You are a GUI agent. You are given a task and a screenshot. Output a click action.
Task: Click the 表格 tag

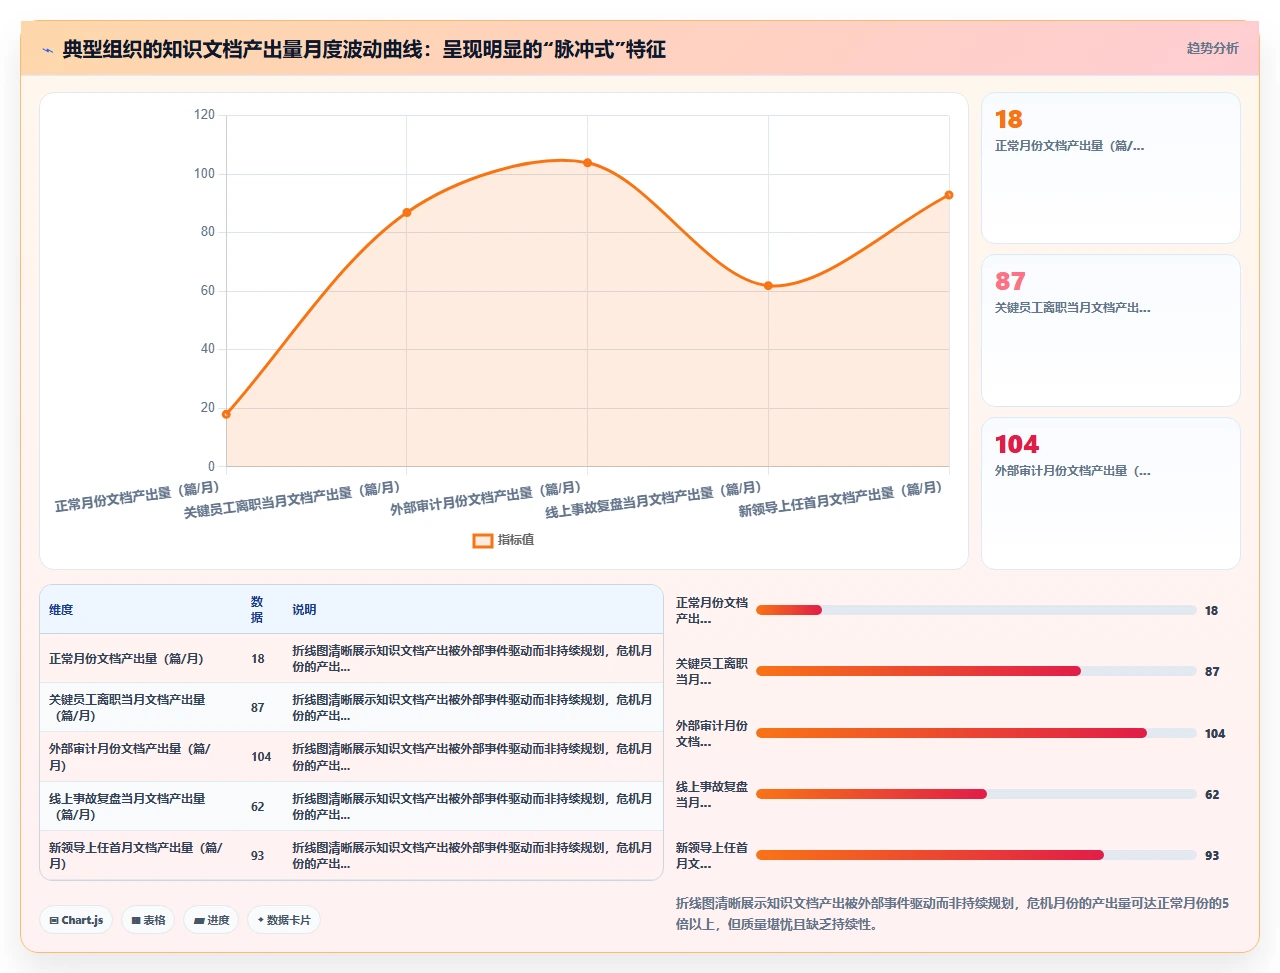click(x=148, y=920)
